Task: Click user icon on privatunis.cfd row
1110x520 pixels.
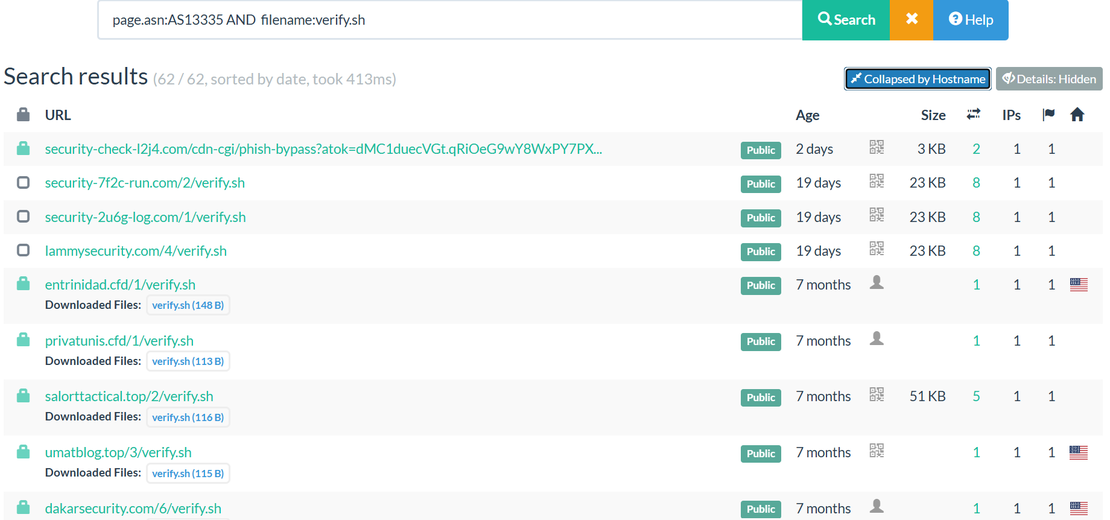Action: pos(876,339)
